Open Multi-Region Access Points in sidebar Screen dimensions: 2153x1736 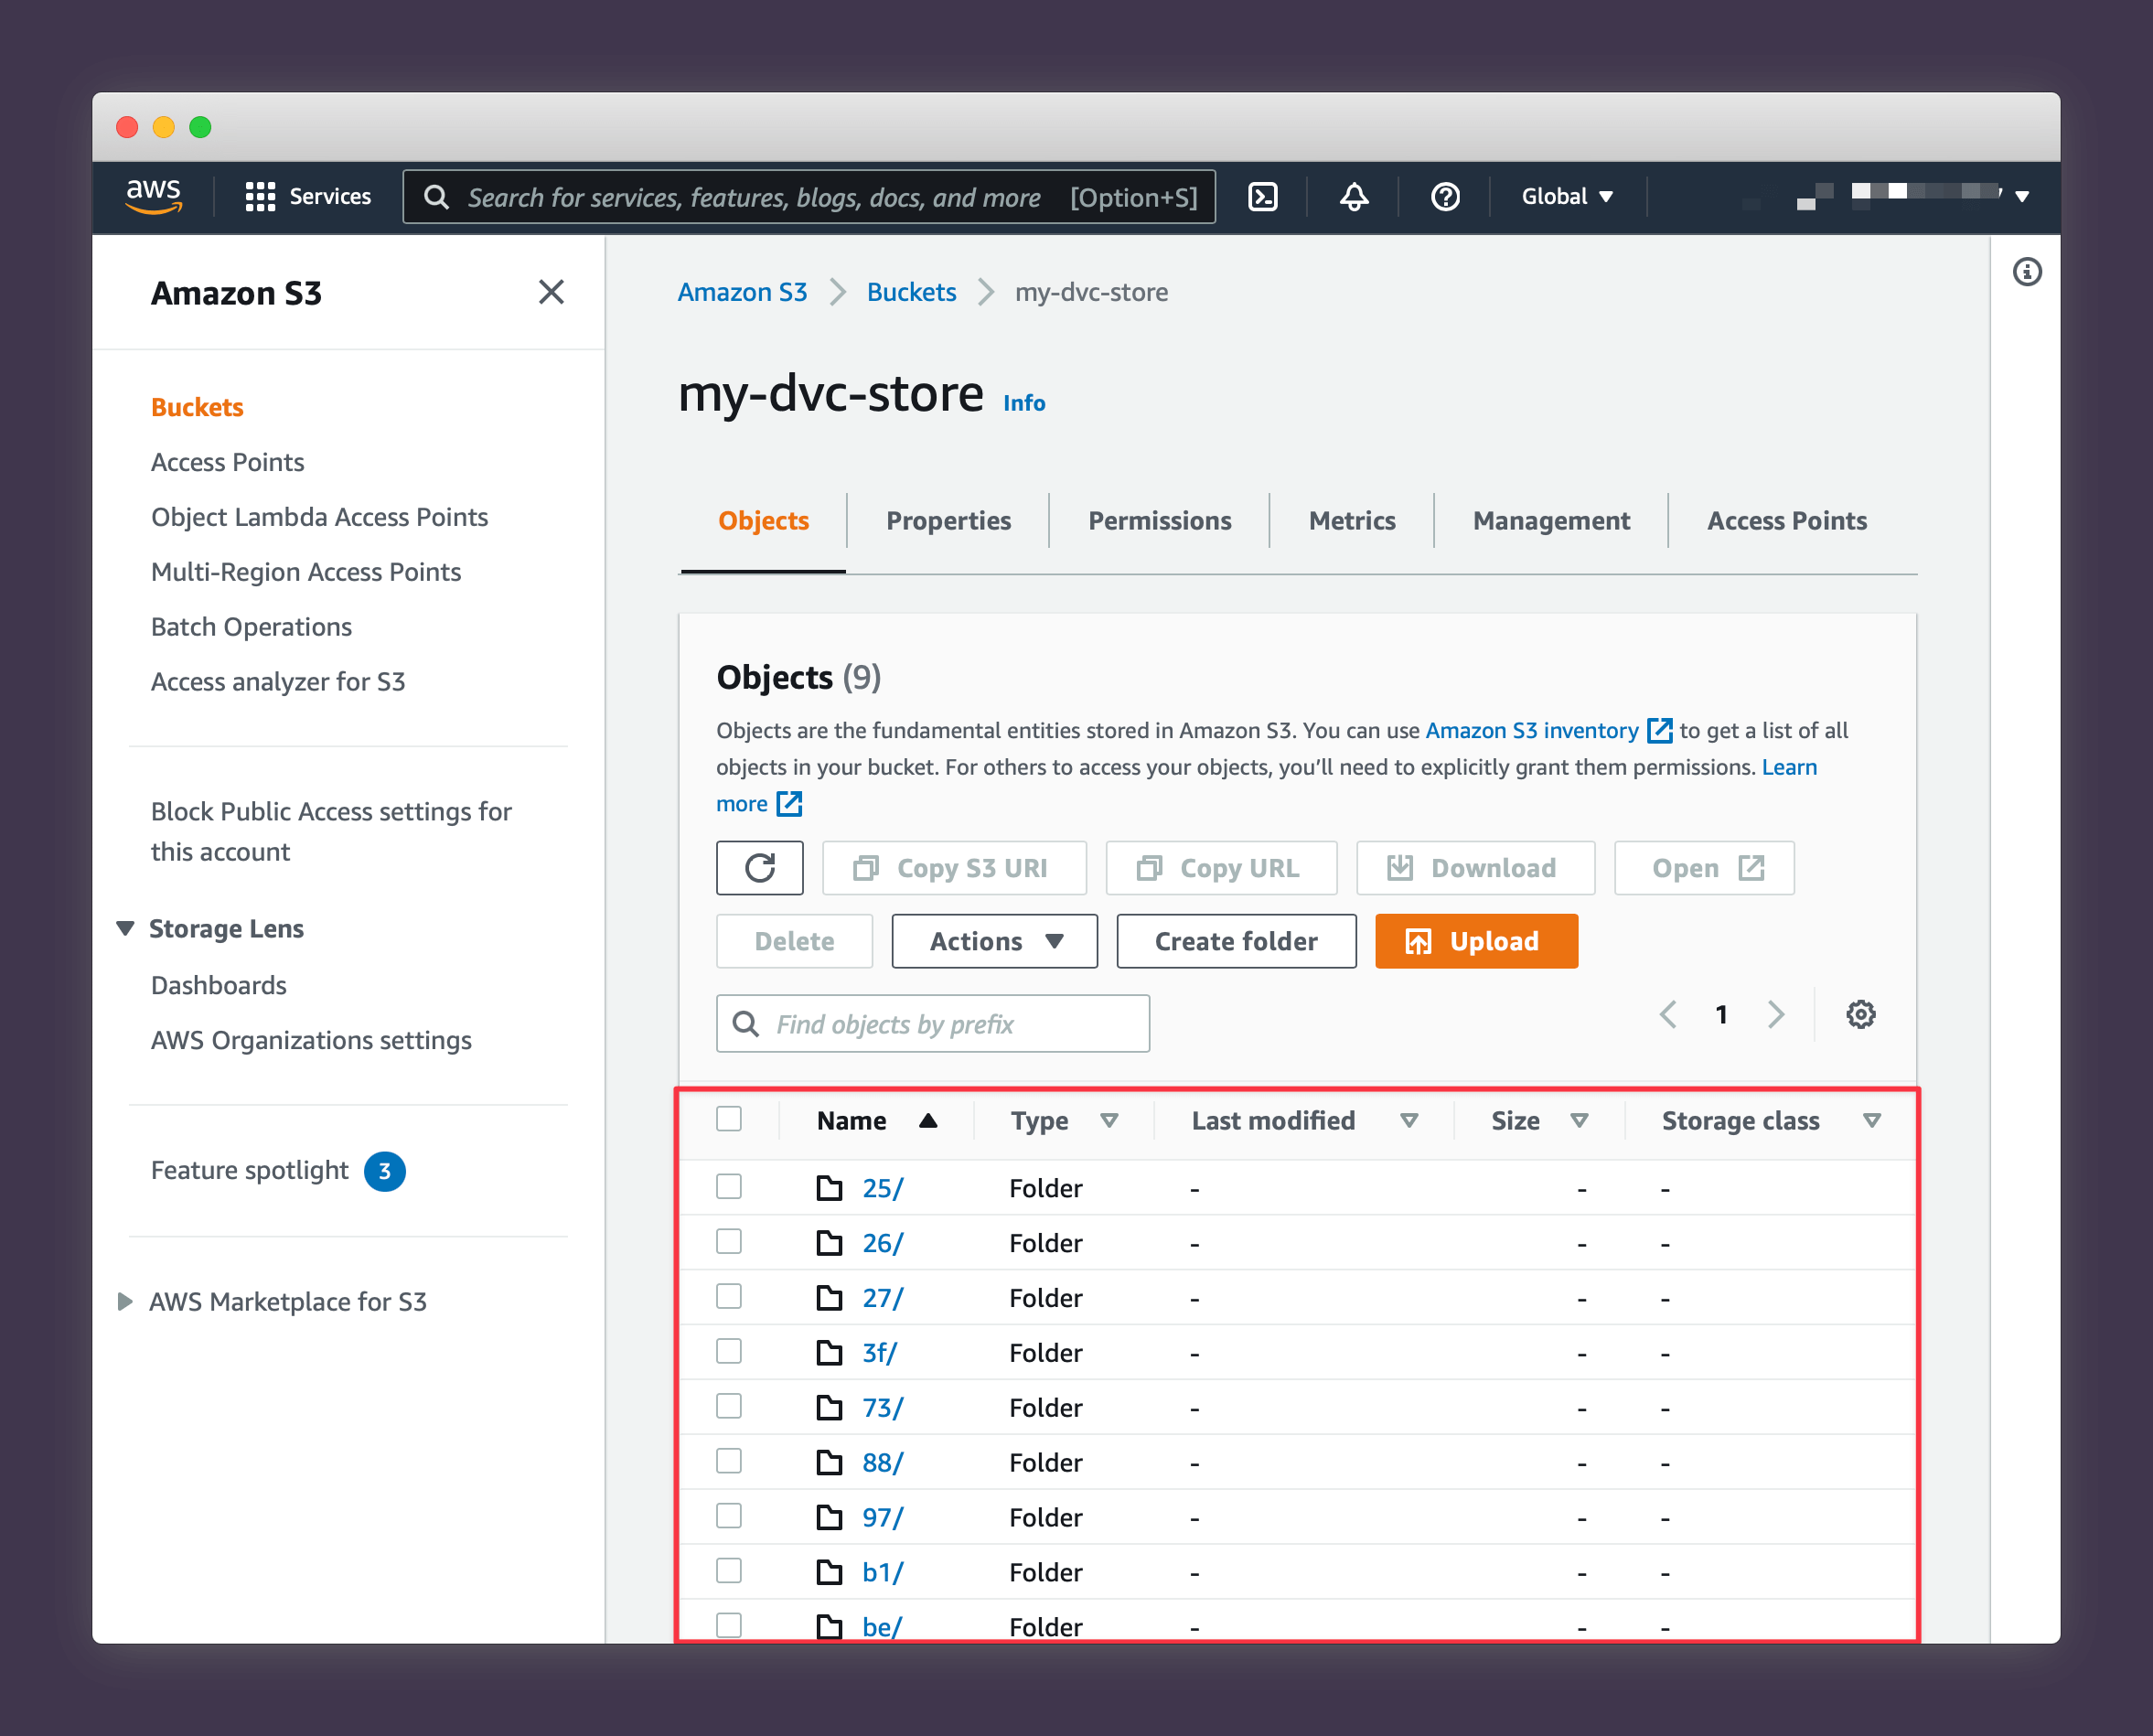tap(306, 572)
